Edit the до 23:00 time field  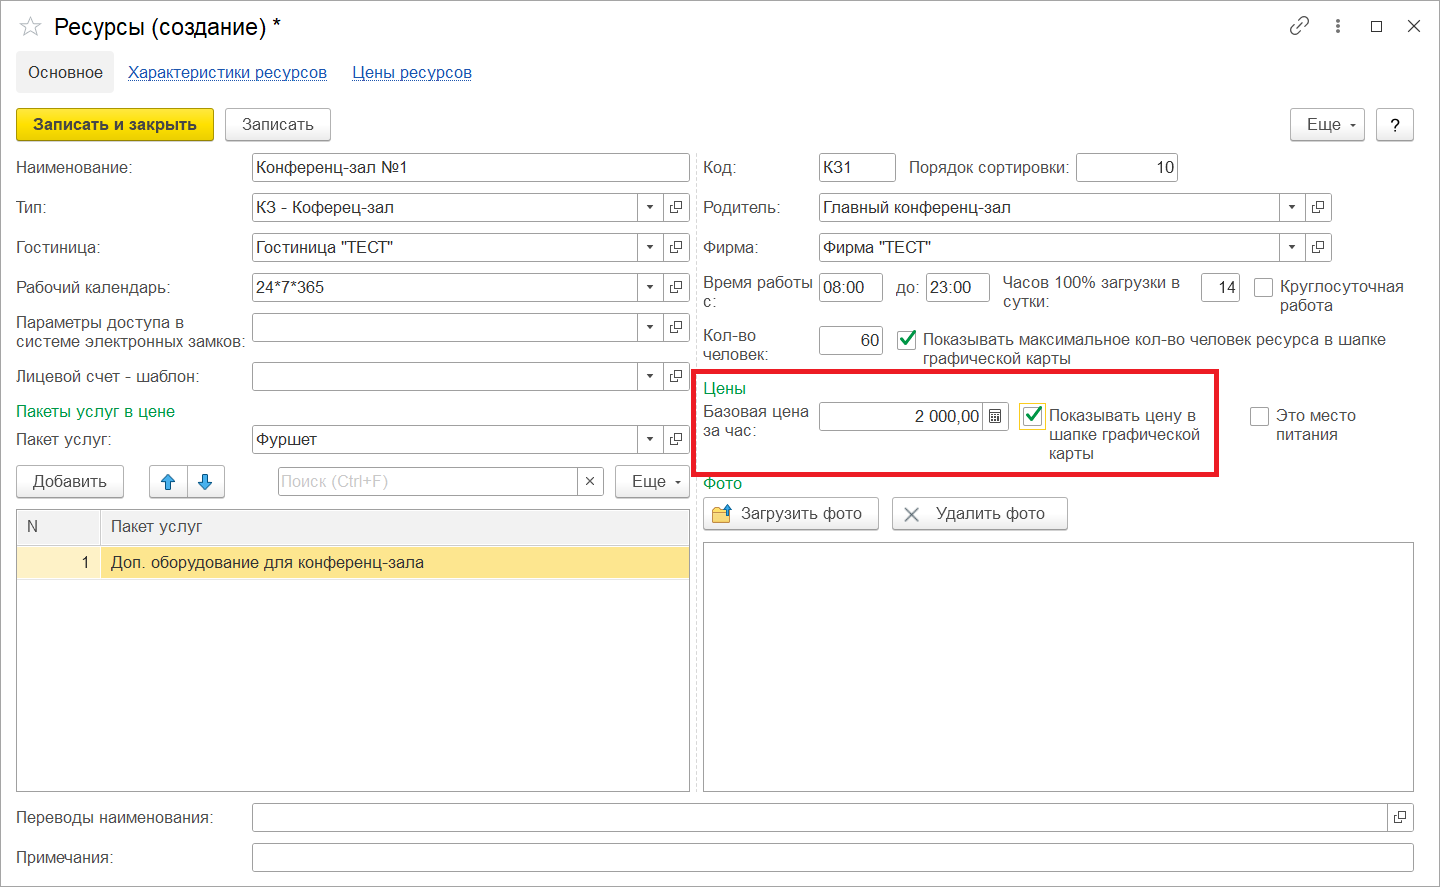coord(958,287)
